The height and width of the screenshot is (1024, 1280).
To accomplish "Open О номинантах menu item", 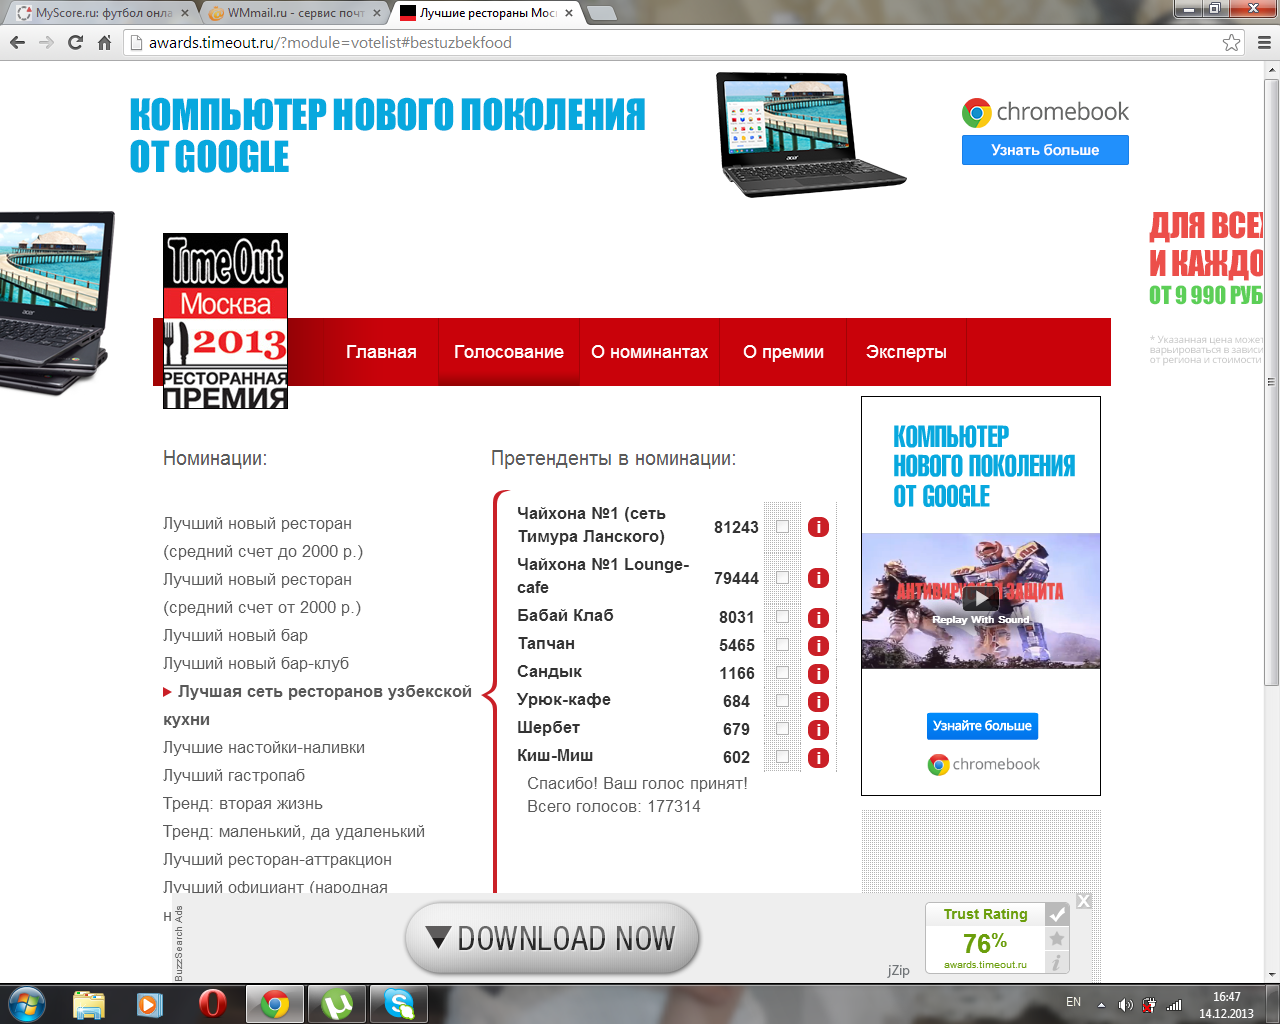I will point(649,352).
